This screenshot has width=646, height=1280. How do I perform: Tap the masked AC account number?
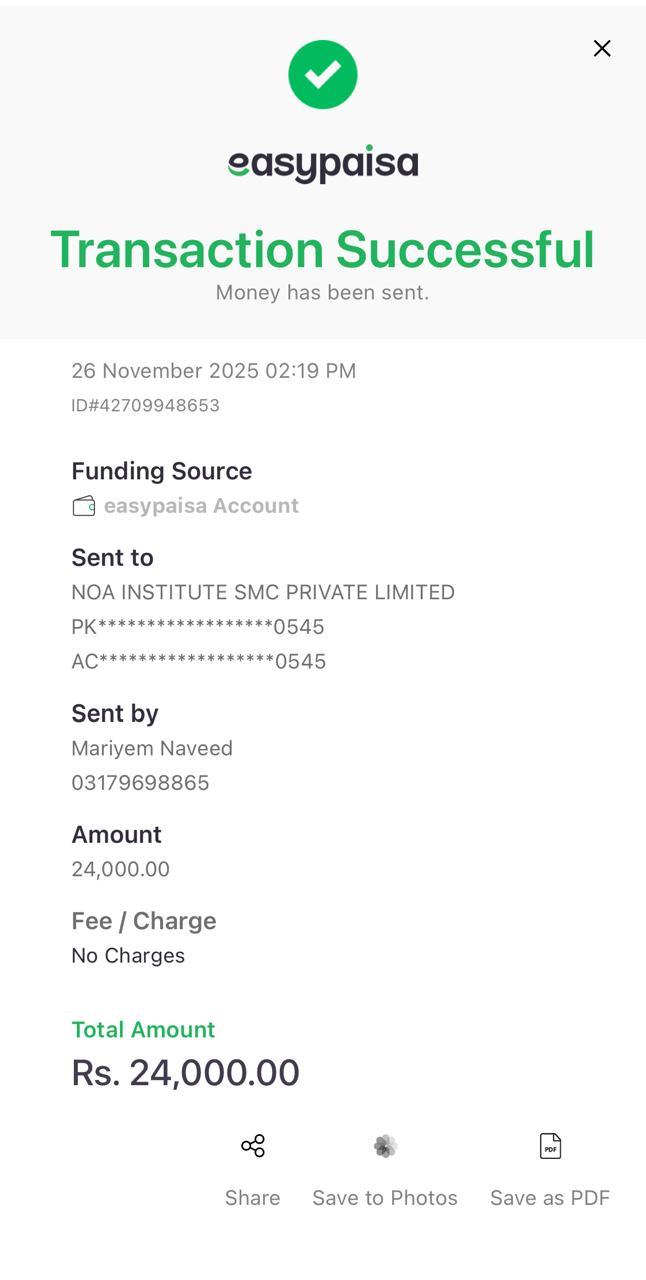click(198, 661)
